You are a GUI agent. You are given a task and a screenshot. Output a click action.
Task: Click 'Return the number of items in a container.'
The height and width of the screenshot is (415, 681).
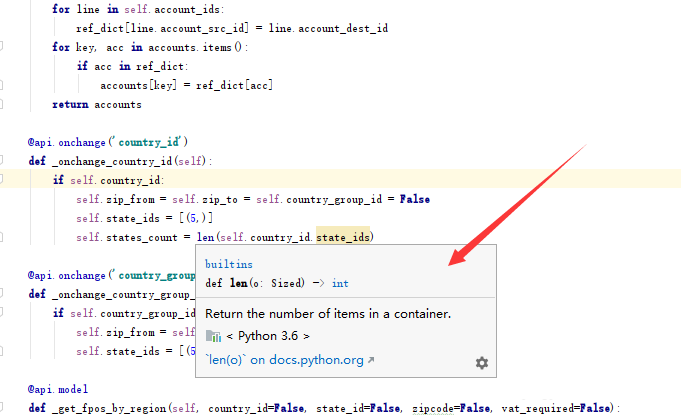tap(328, 314)
